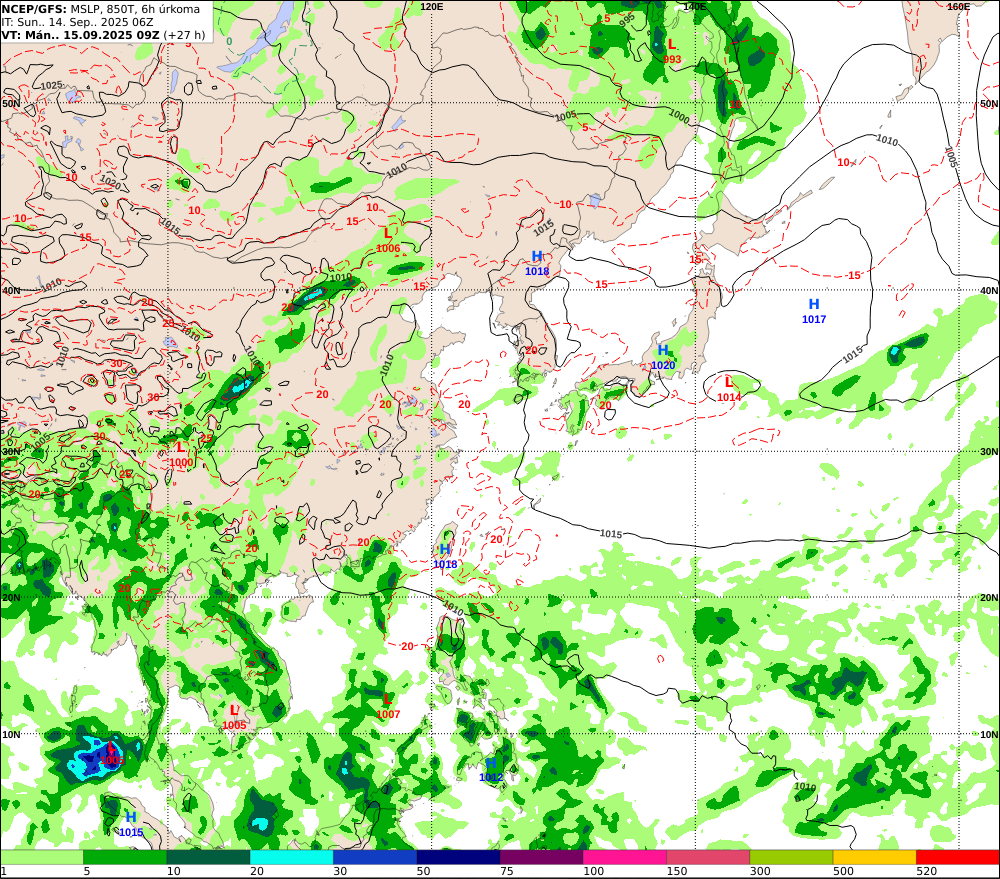The width and height of the screenshot is (1000, 879).
Task: Click the '120E' longitude label
Action: pyautogui.click(x=432, y=6)
